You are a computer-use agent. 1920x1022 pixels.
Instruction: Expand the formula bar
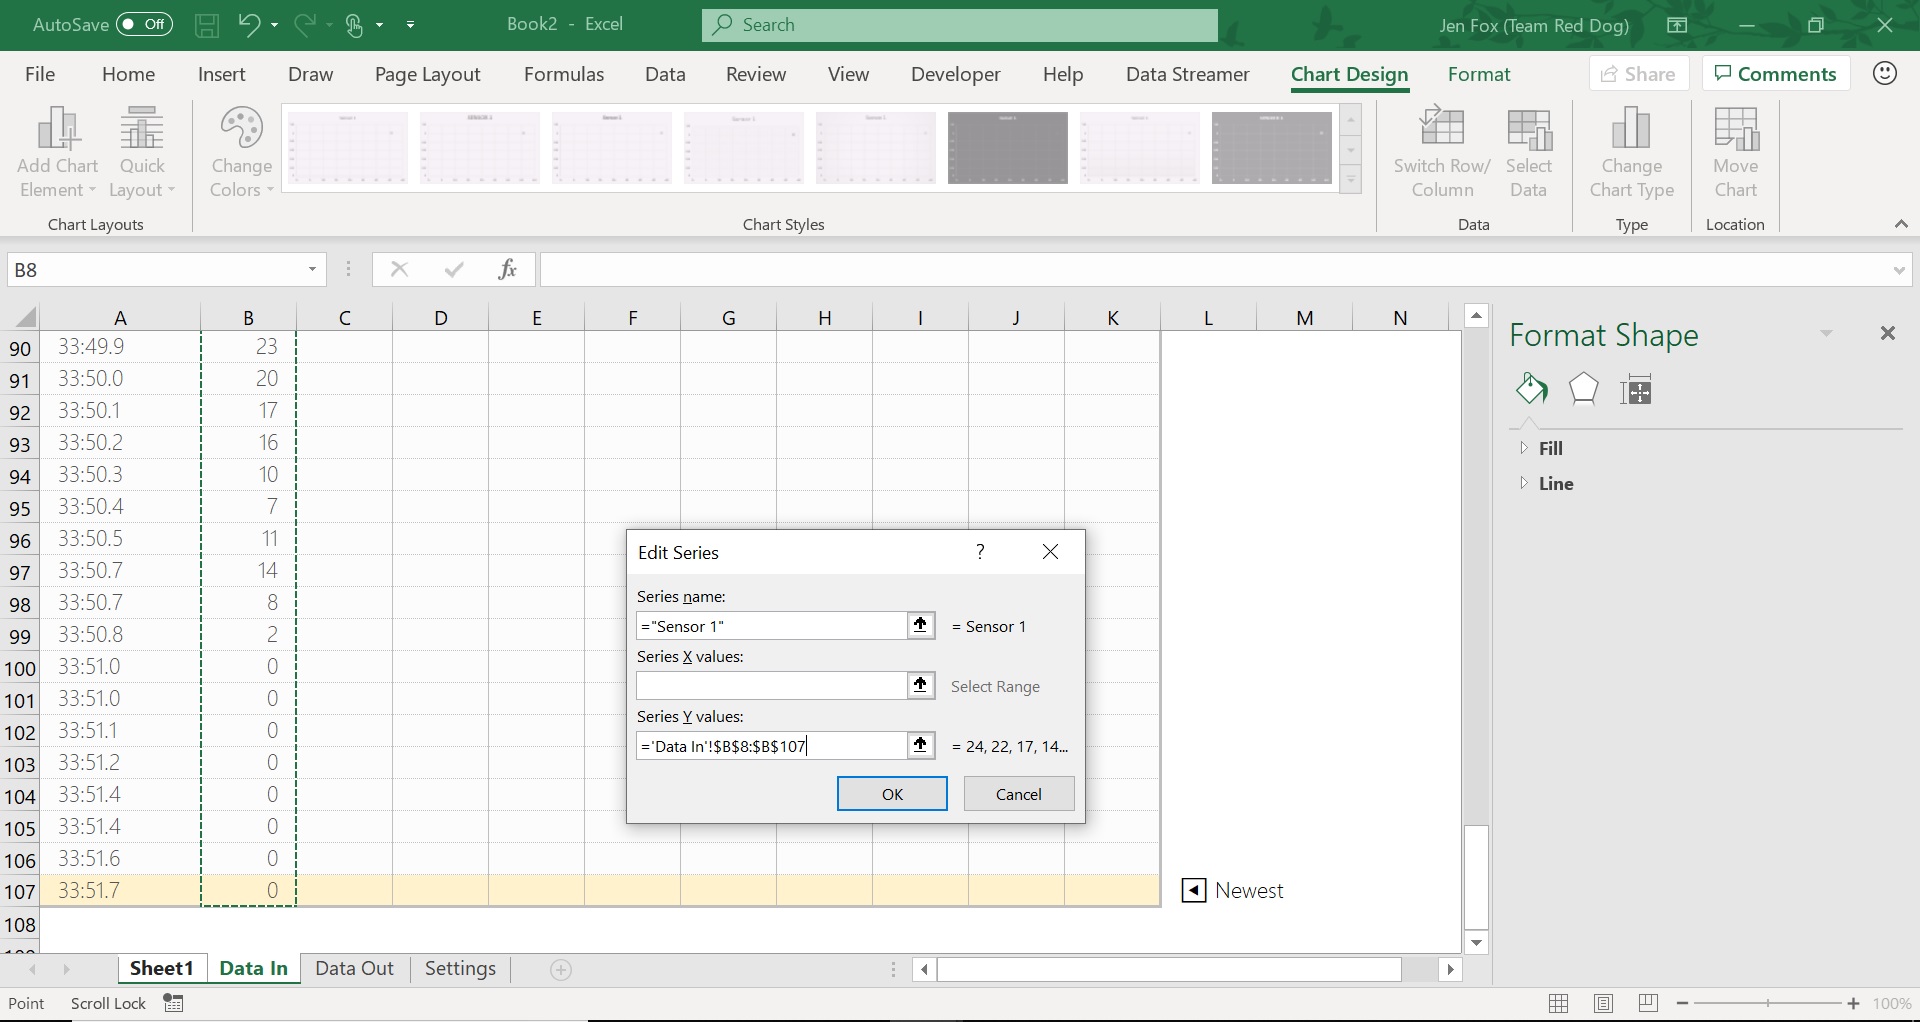click(x=1899, y=270)
